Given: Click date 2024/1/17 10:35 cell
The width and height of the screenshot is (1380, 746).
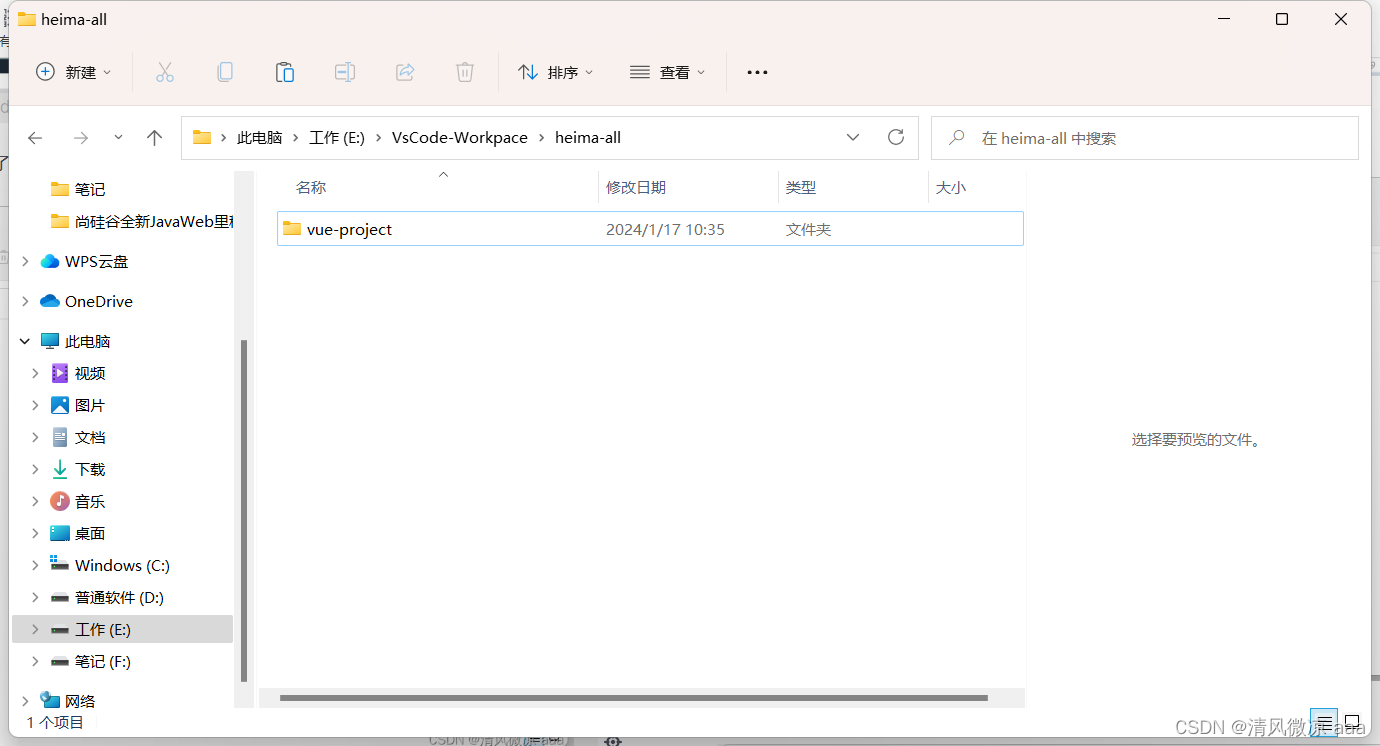Looking at the screenshot, I should coord(665,229).
